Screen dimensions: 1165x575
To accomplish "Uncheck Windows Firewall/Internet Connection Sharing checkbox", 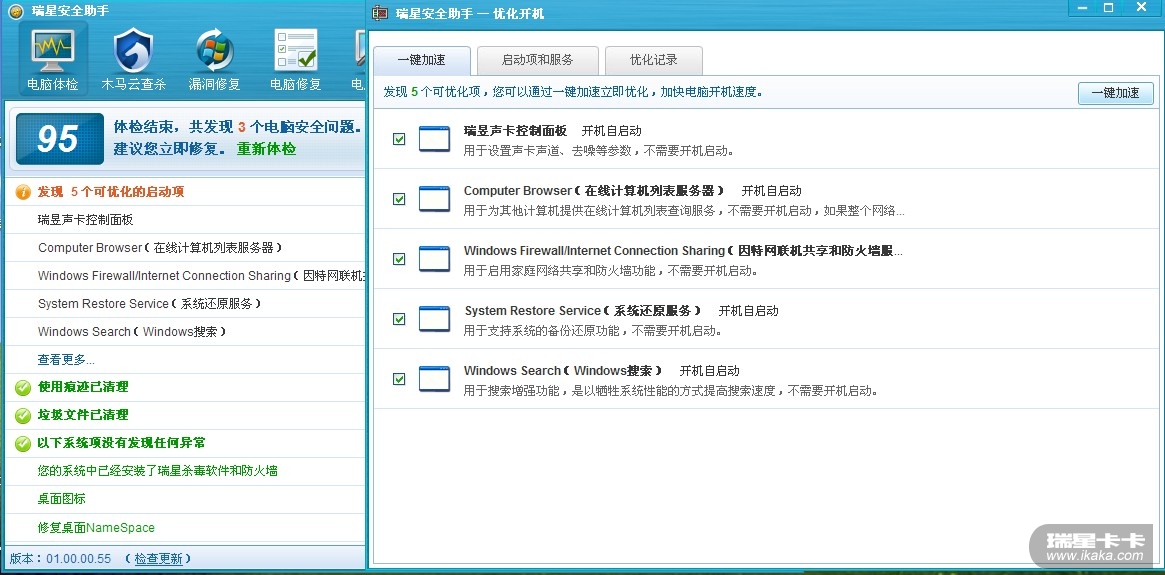I will point(399,259).
